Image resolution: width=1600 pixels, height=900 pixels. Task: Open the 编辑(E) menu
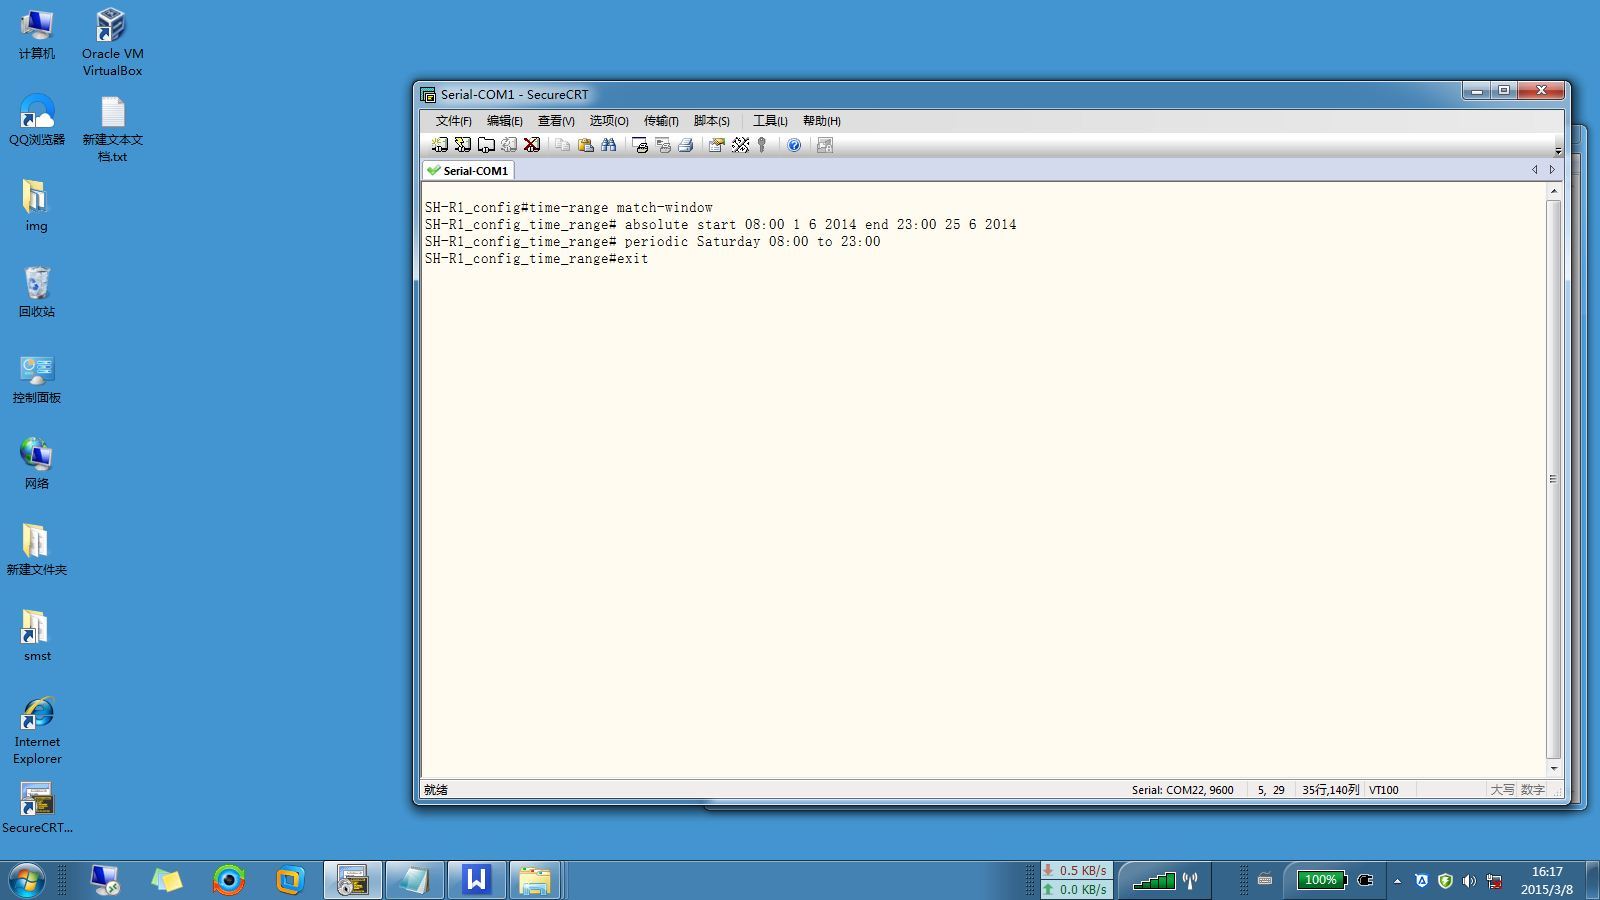[x=504, y=121]
